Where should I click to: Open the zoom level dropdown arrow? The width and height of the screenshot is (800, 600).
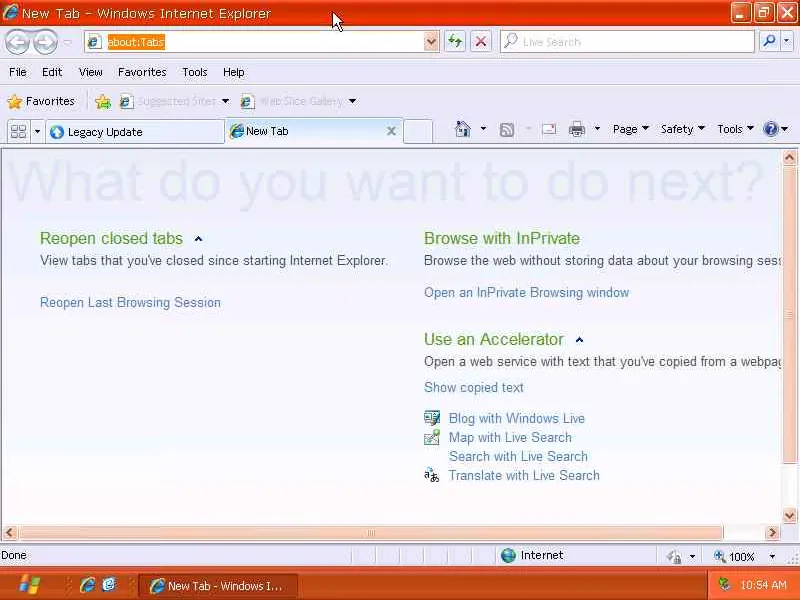coord(772,556)
